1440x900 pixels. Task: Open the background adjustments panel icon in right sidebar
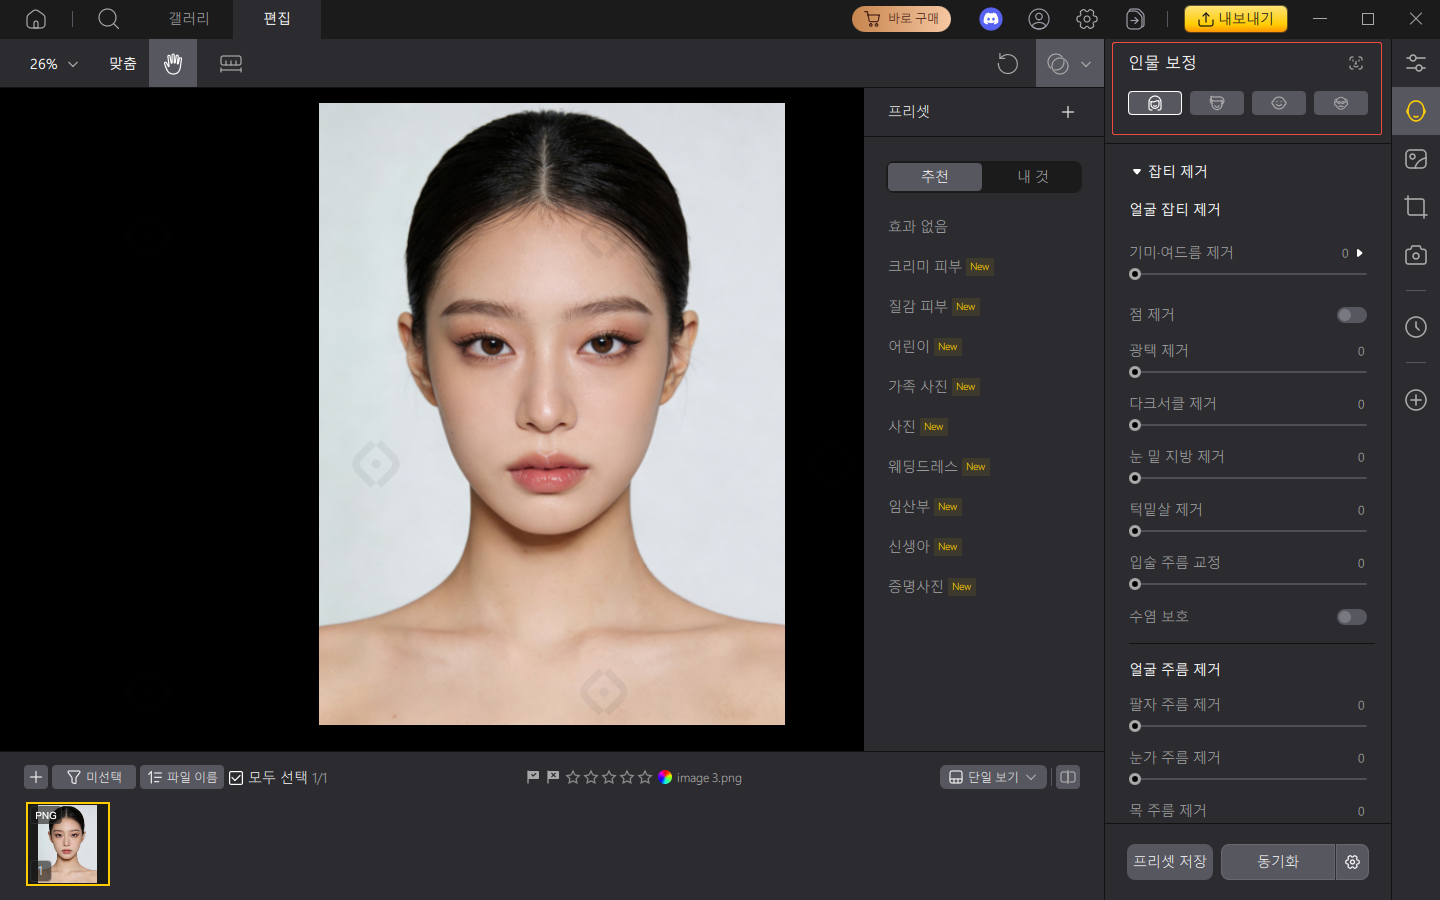click(x=1415, y=158)
